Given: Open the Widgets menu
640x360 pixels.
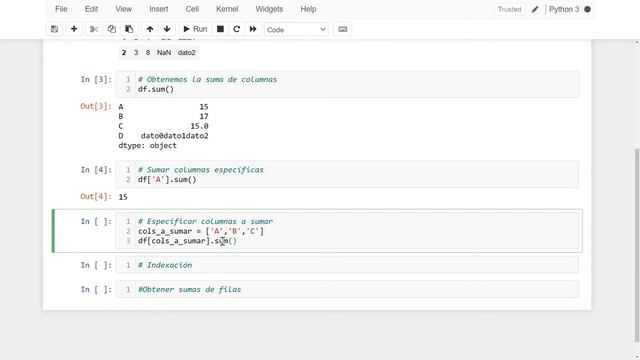Looking at the screenshot, I should coord(269,9).
